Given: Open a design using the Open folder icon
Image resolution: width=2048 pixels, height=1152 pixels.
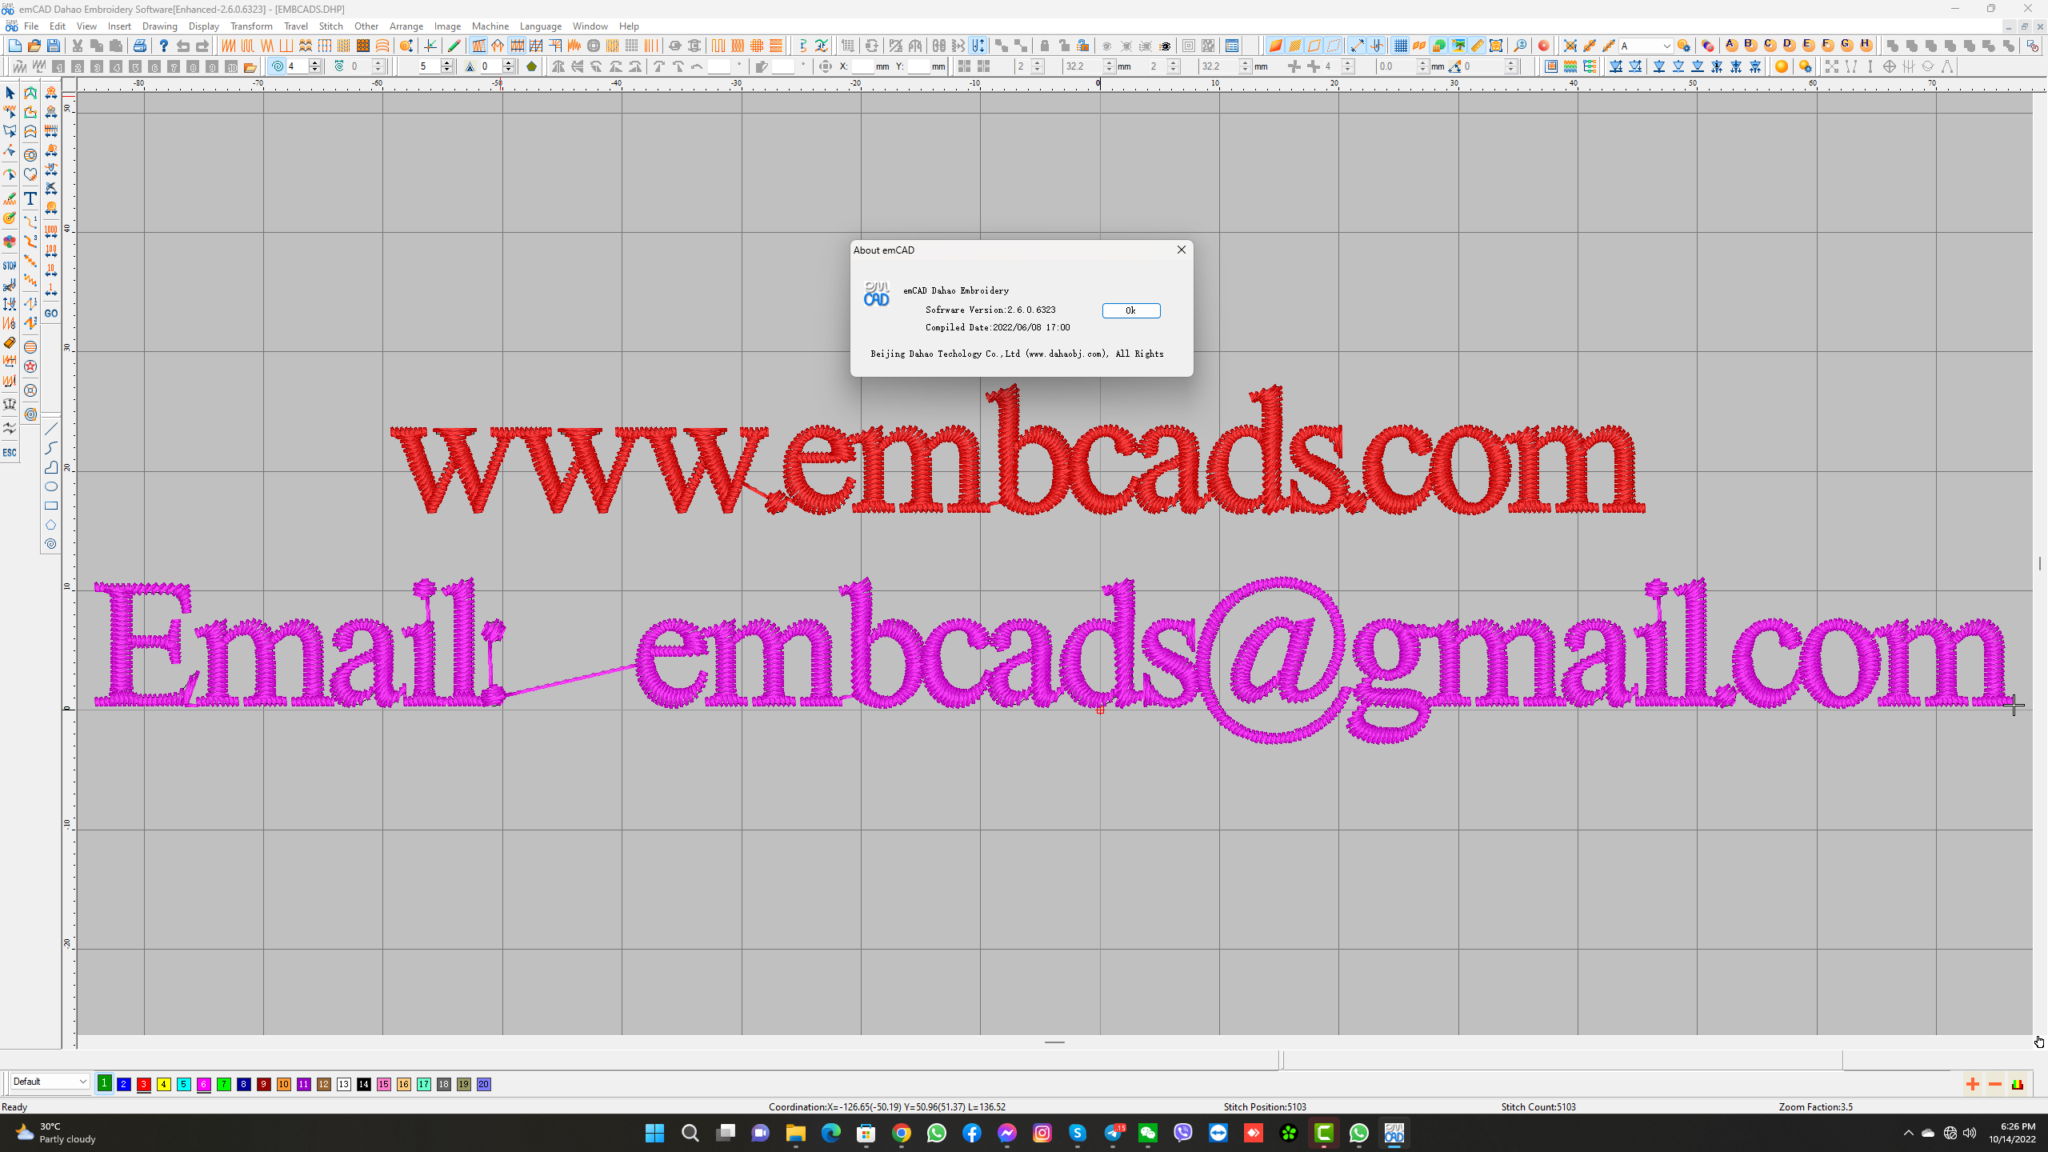Looking at the screenshot, I should pos(35,46).
